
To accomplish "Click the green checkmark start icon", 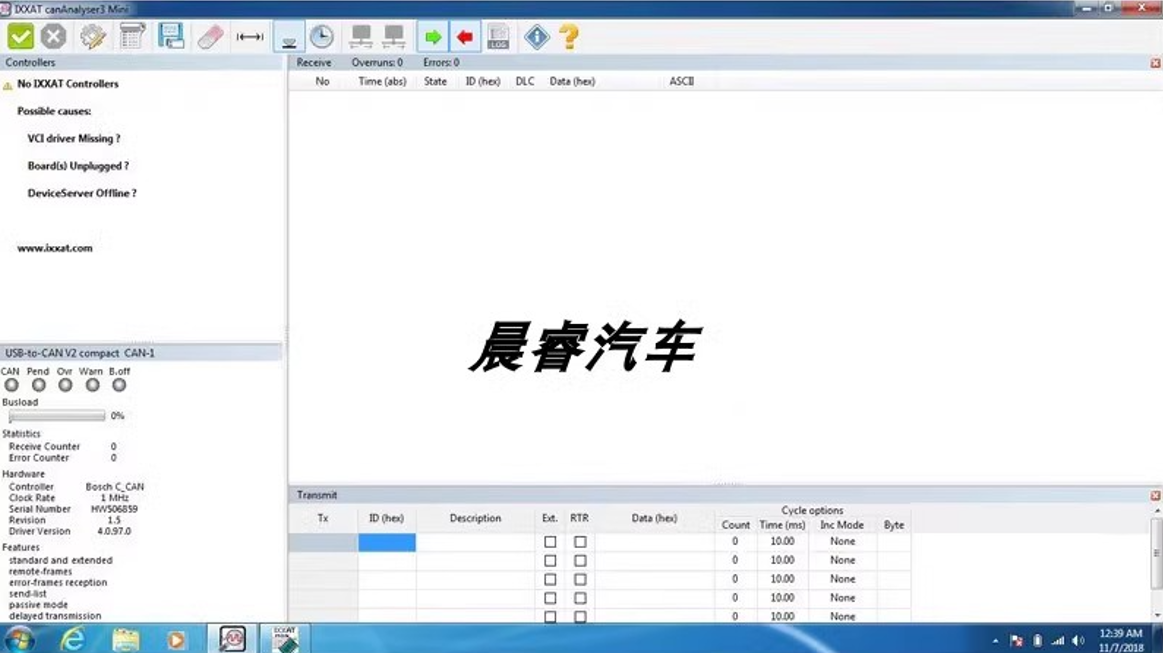I will [x=21, y=36].
